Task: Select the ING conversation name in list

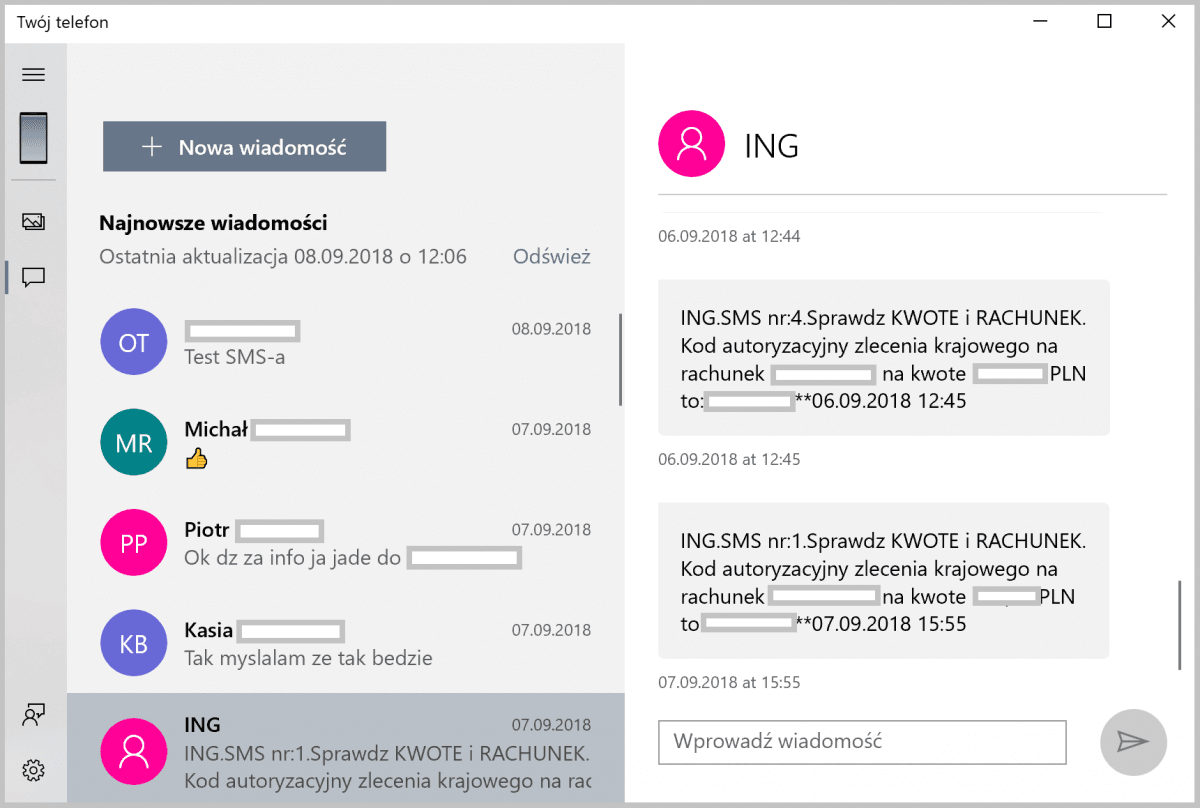Action: click(202, 724)
